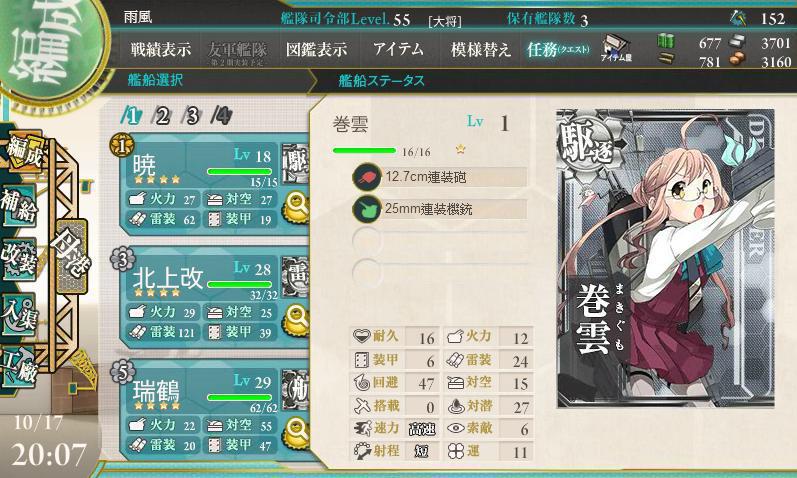Select fleet tab 3
This screenshot has height=478, width=797.
tap(192, 116)
